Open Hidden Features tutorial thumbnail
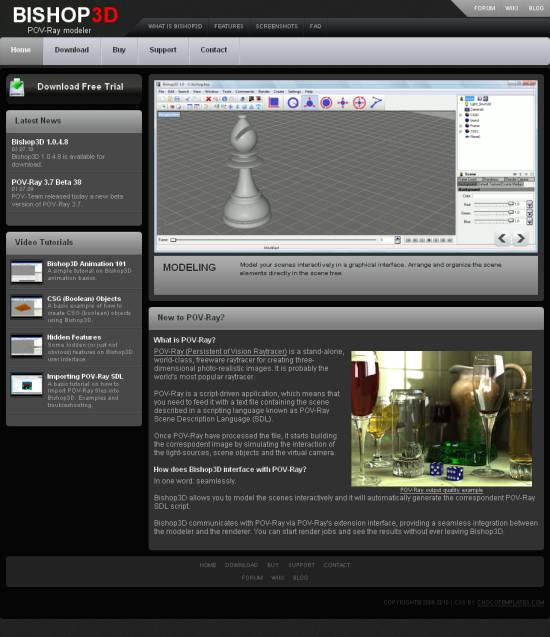The height and width of the screenshot is (637, 550). coord(26,346)
